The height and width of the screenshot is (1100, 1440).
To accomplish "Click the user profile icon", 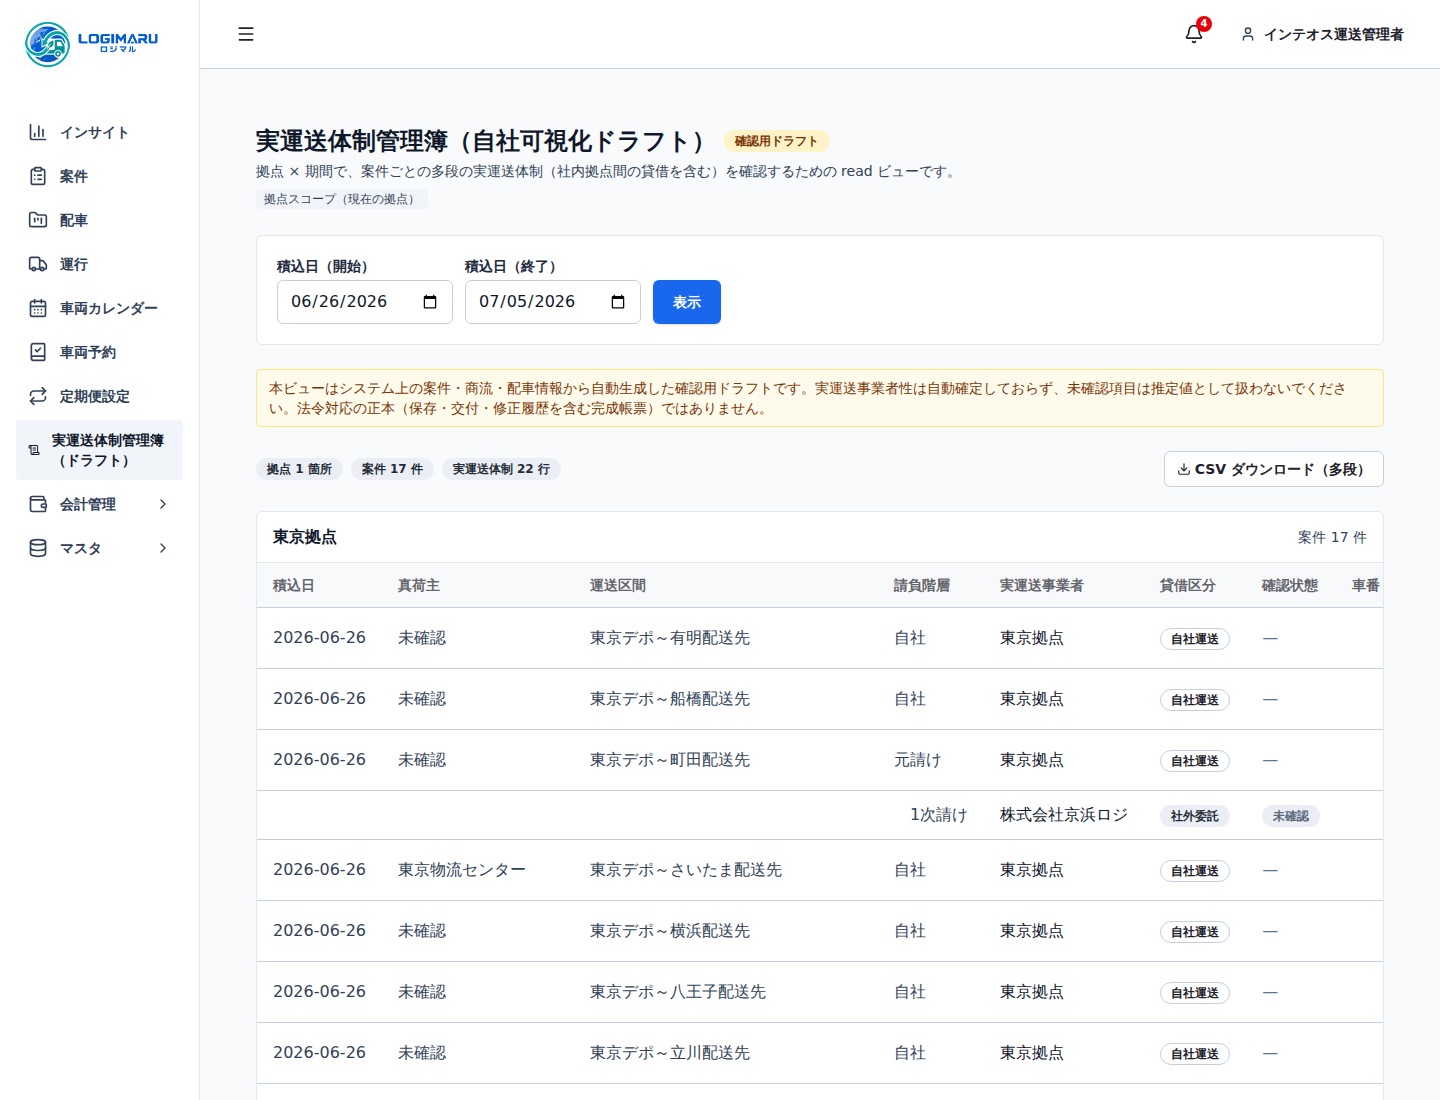I will 1248,34.
